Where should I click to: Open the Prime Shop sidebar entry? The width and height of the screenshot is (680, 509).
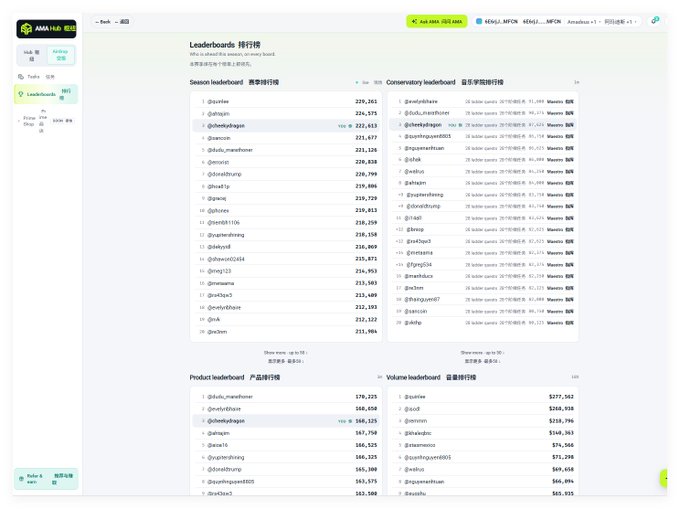tap(46, 121)
